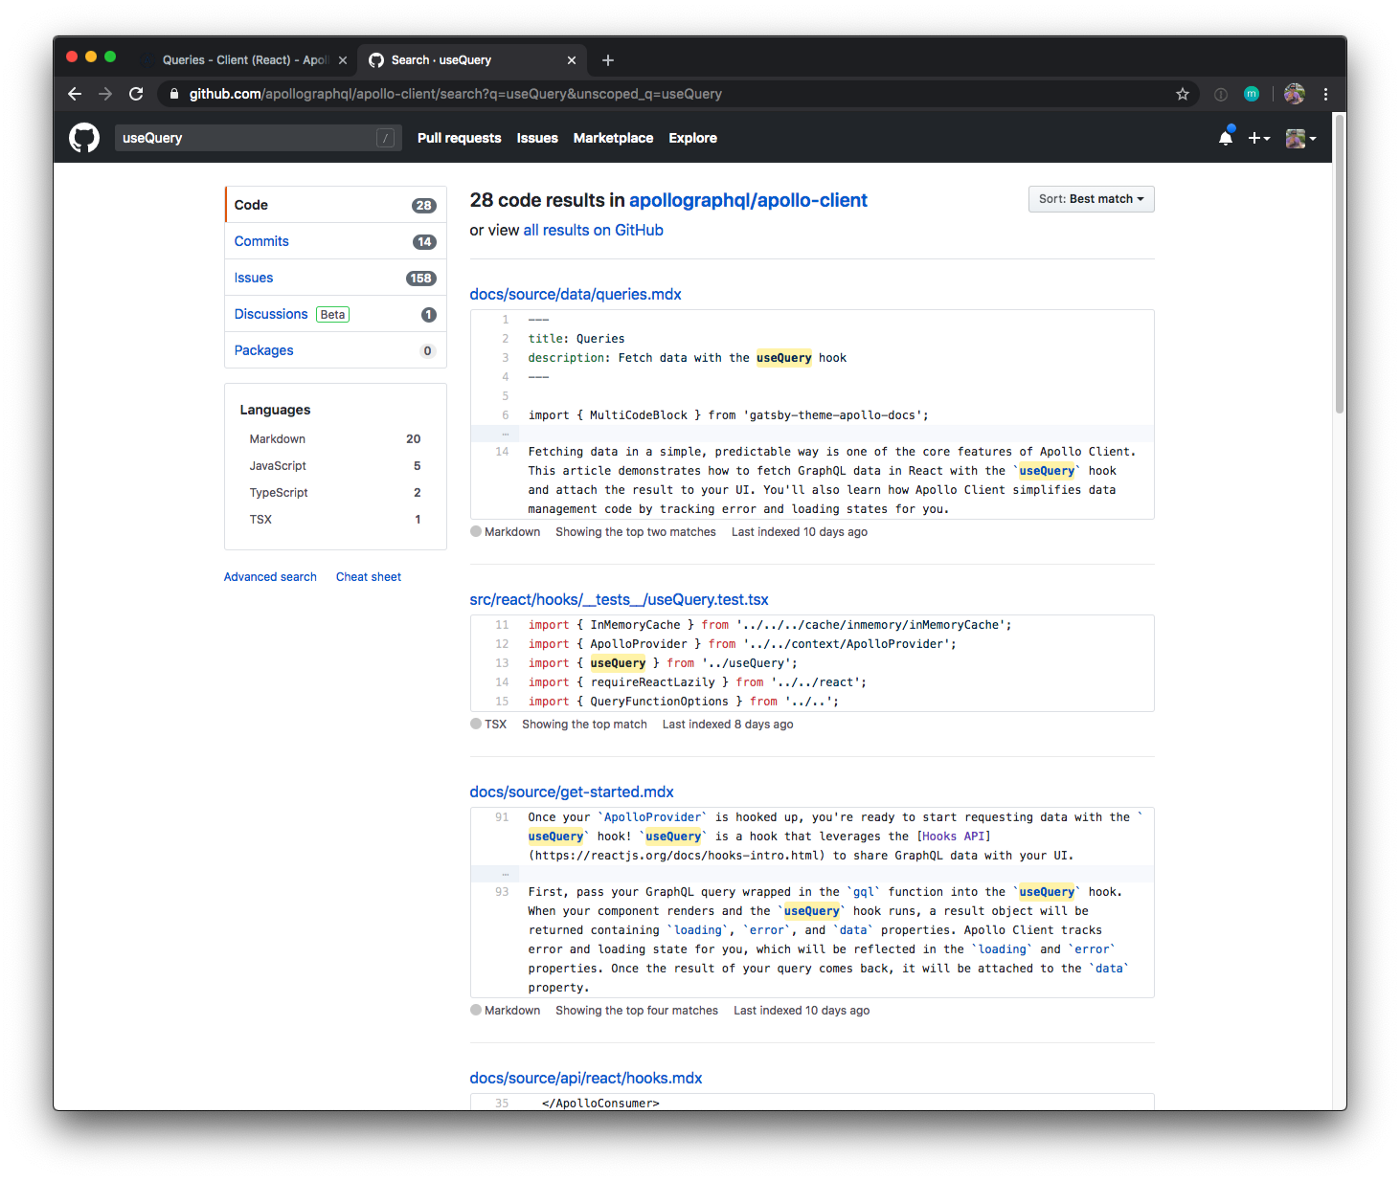Filter by Markdown language
This screenshot has width=1400, height=1181.
pyautogui.click(x=335, y=439)
